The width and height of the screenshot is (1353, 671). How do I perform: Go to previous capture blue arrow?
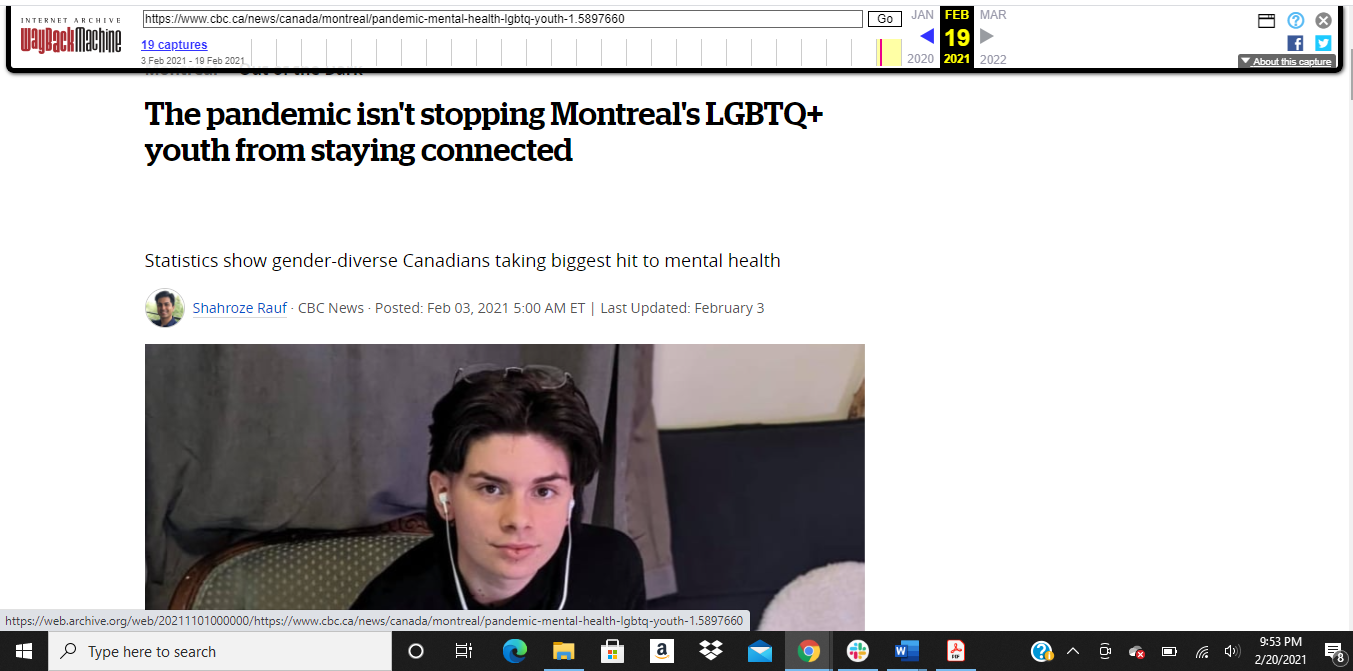[x=927, y=37]
